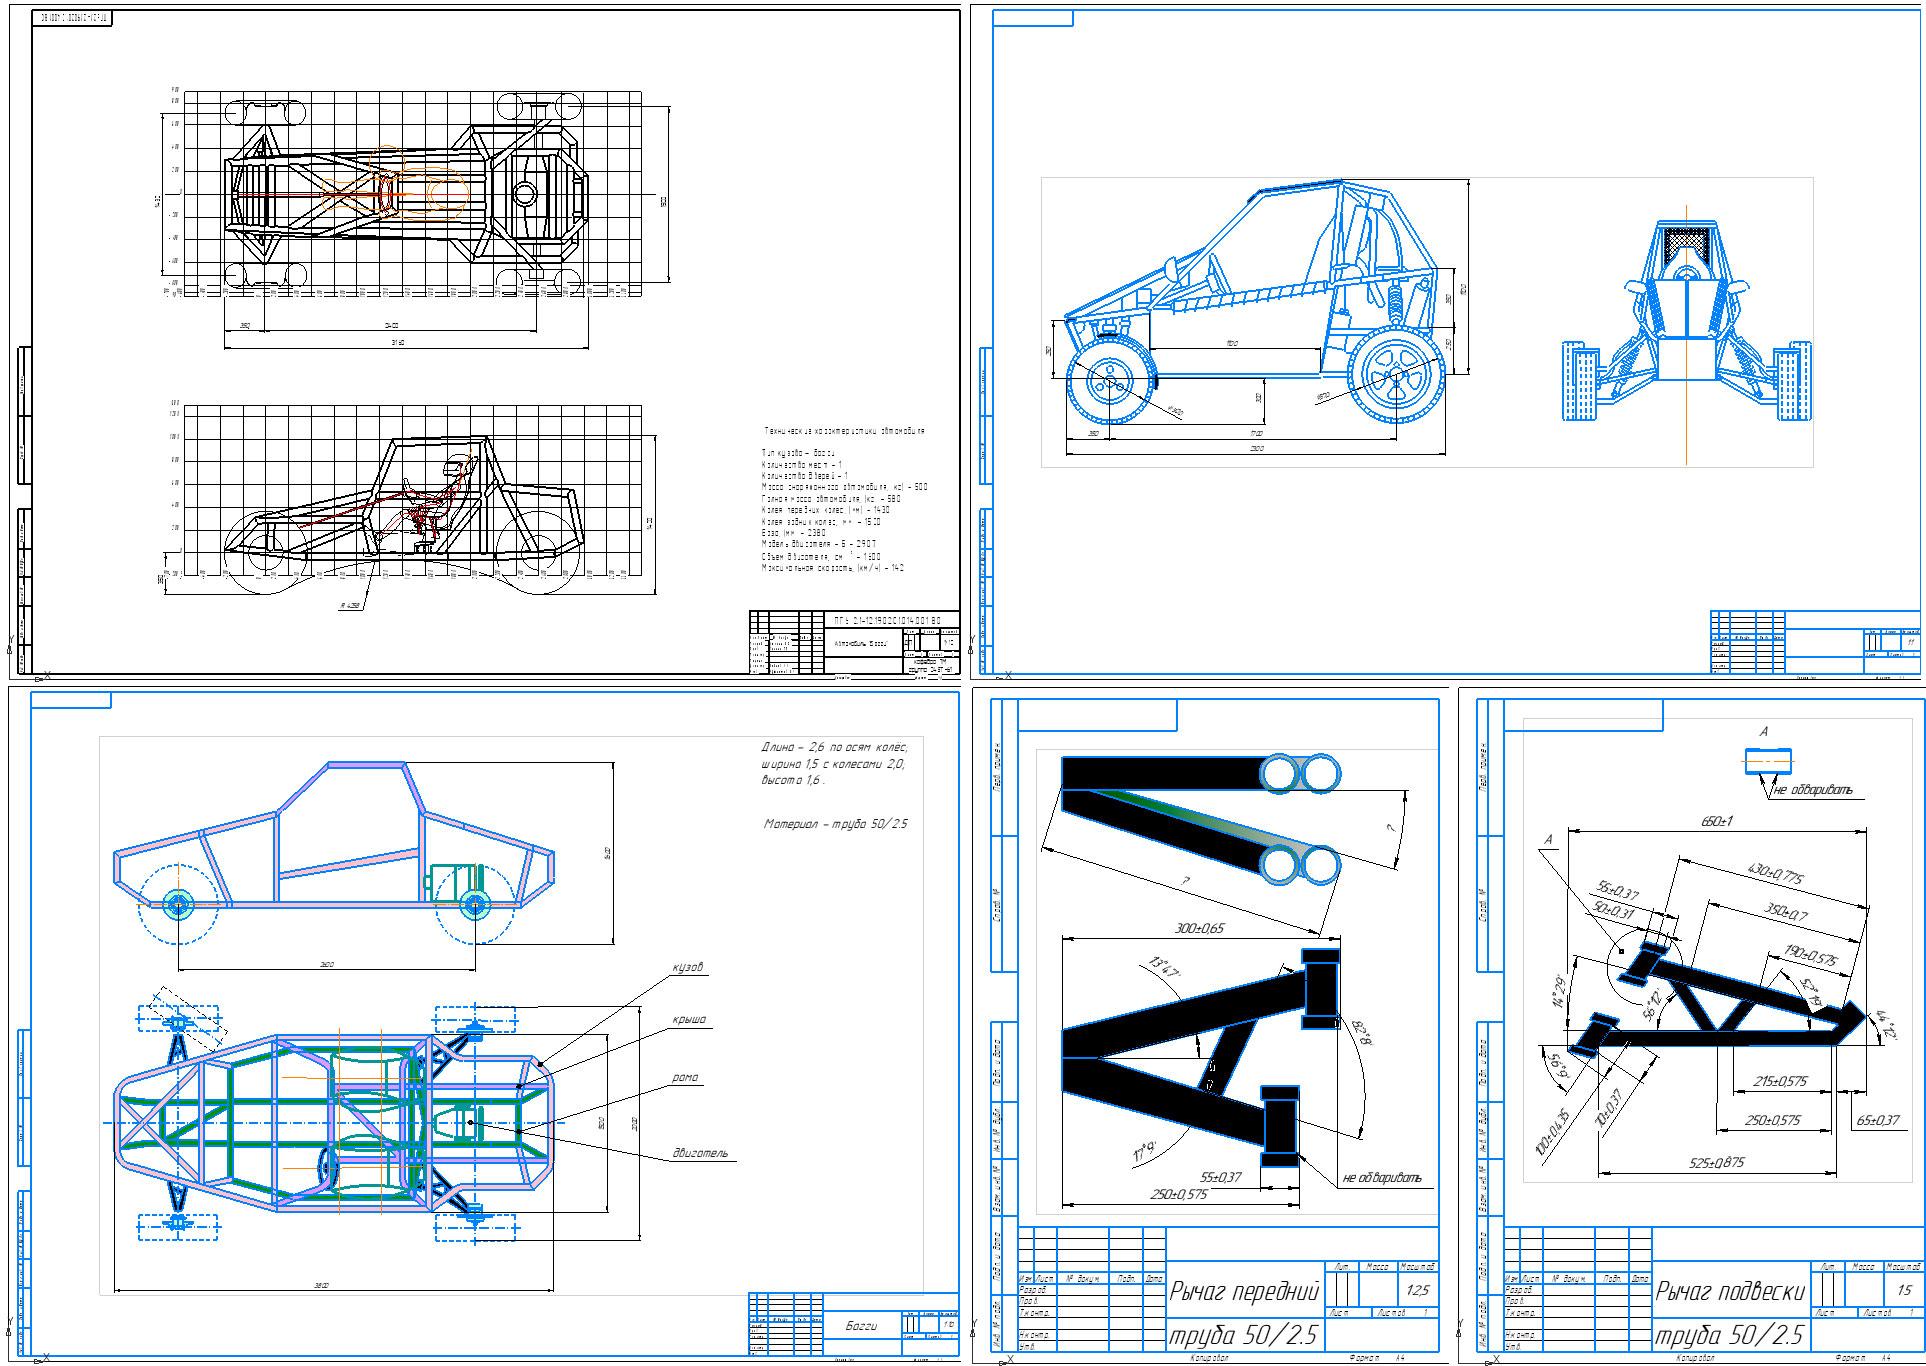The image size is (1926, 1366).
Task: Click the angled two-tube end view drawing
Action: 1201,820
